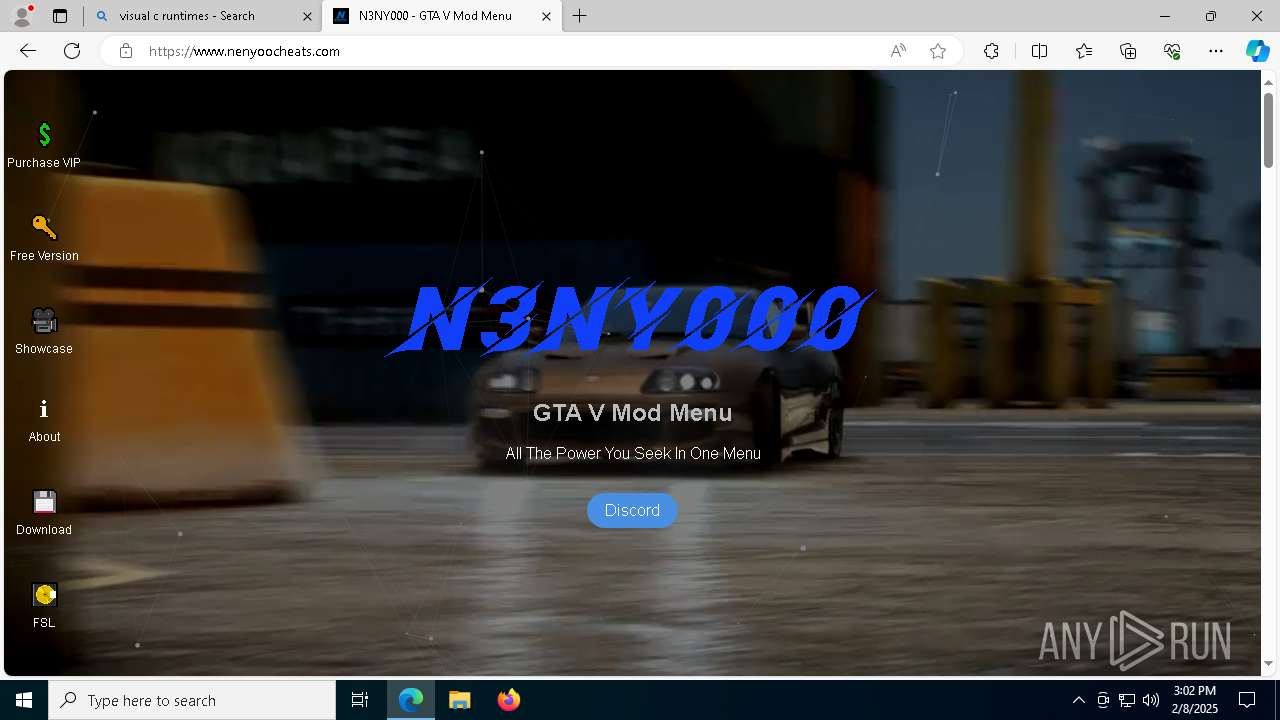
Task: Click the taskbar search box
Action: (x=192, y=700)
